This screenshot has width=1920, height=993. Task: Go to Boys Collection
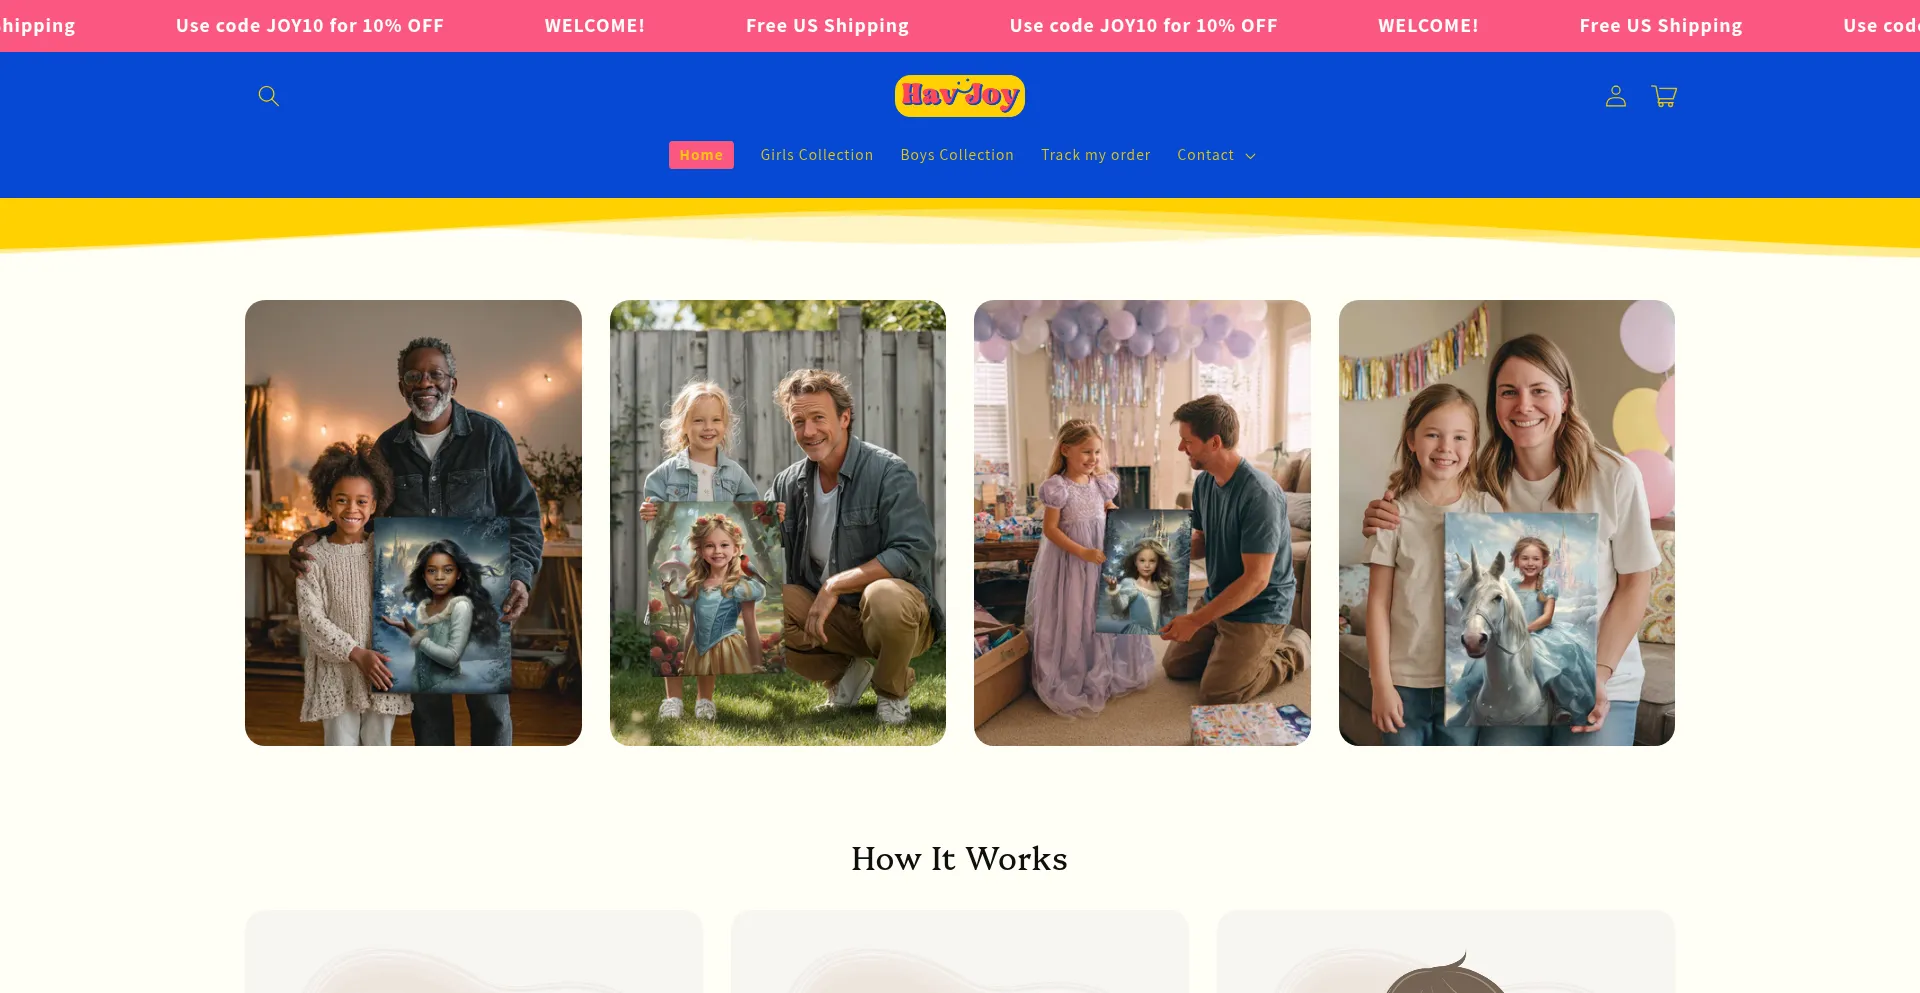tap(957, 155)
